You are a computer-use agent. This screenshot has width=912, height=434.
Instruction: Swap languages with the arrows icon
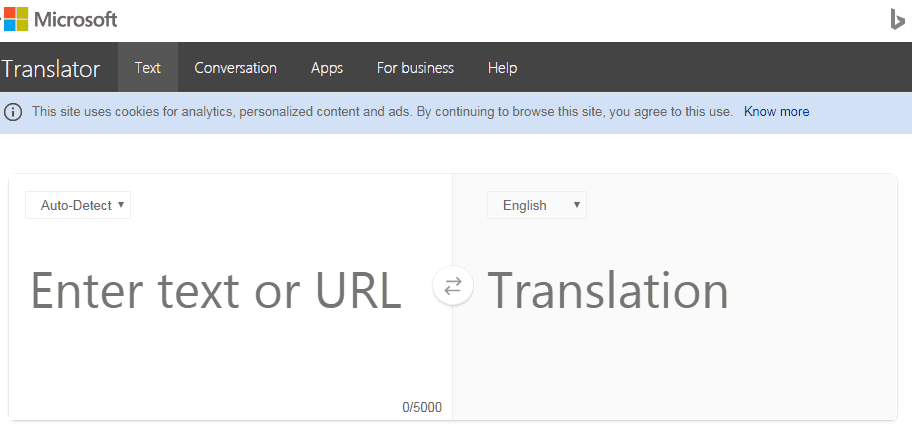pos(453,286)
